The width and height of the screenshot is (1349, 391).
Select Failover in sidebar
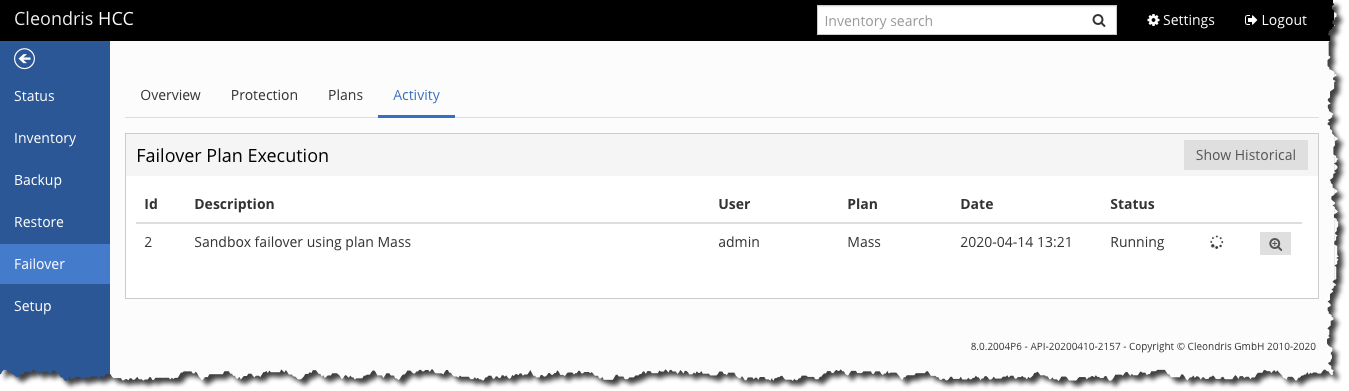[x=55, y=264]
